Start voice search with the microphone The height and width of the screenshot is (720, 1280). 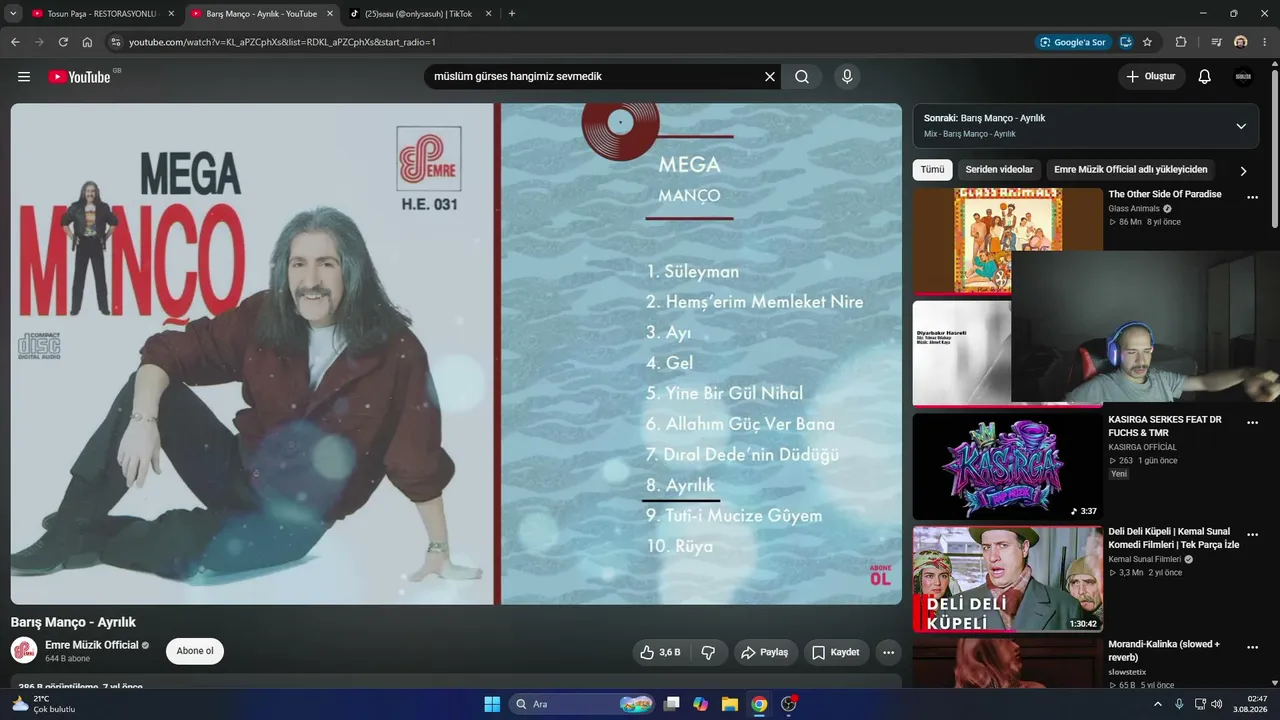847,76
